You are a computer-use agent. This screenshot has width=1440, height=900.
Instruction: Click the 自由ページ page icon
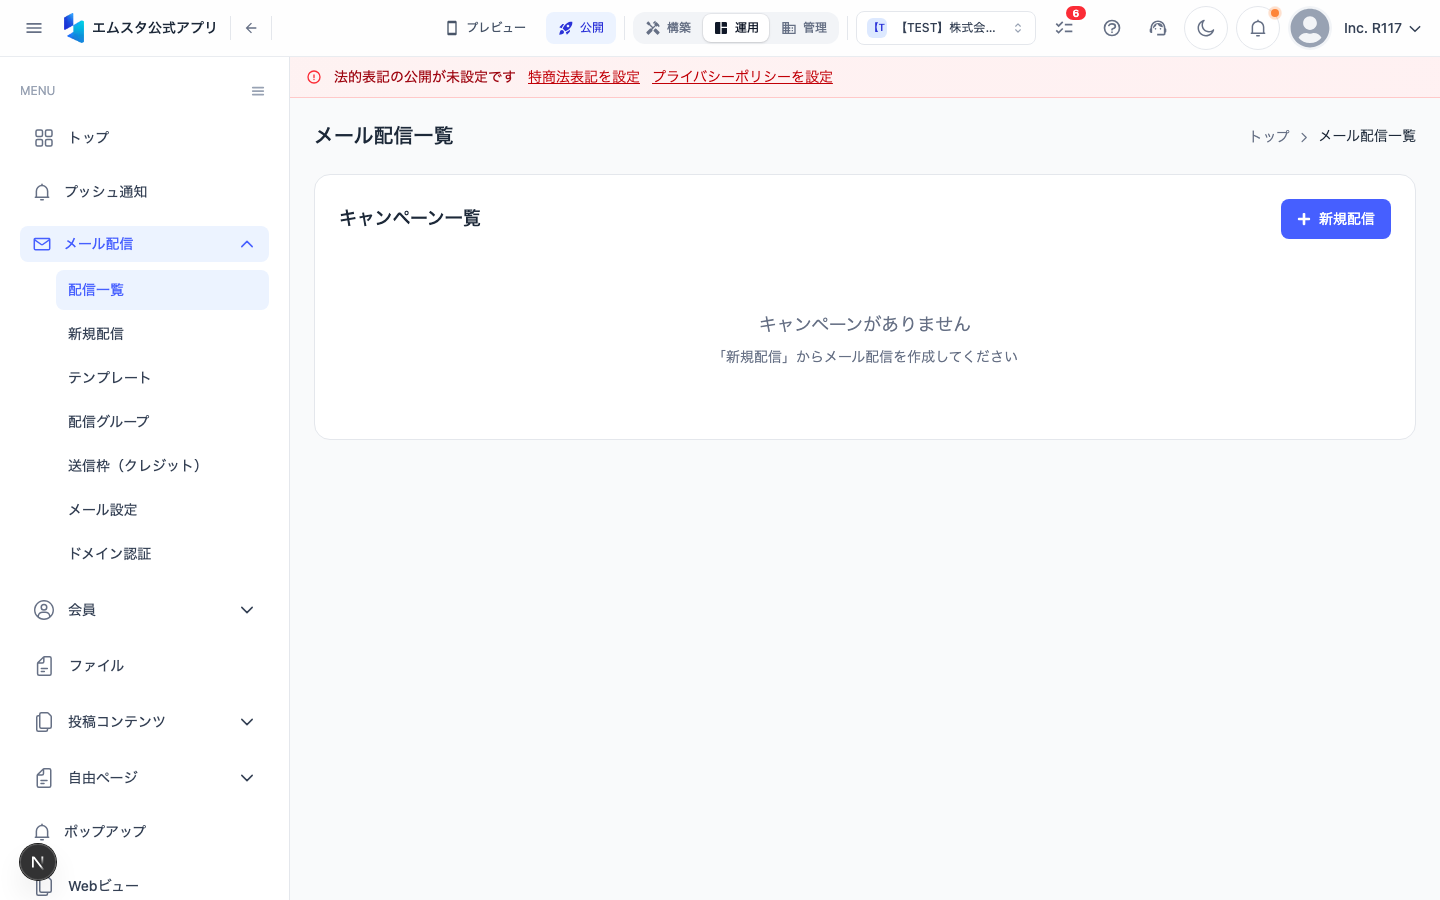point(44,778)
